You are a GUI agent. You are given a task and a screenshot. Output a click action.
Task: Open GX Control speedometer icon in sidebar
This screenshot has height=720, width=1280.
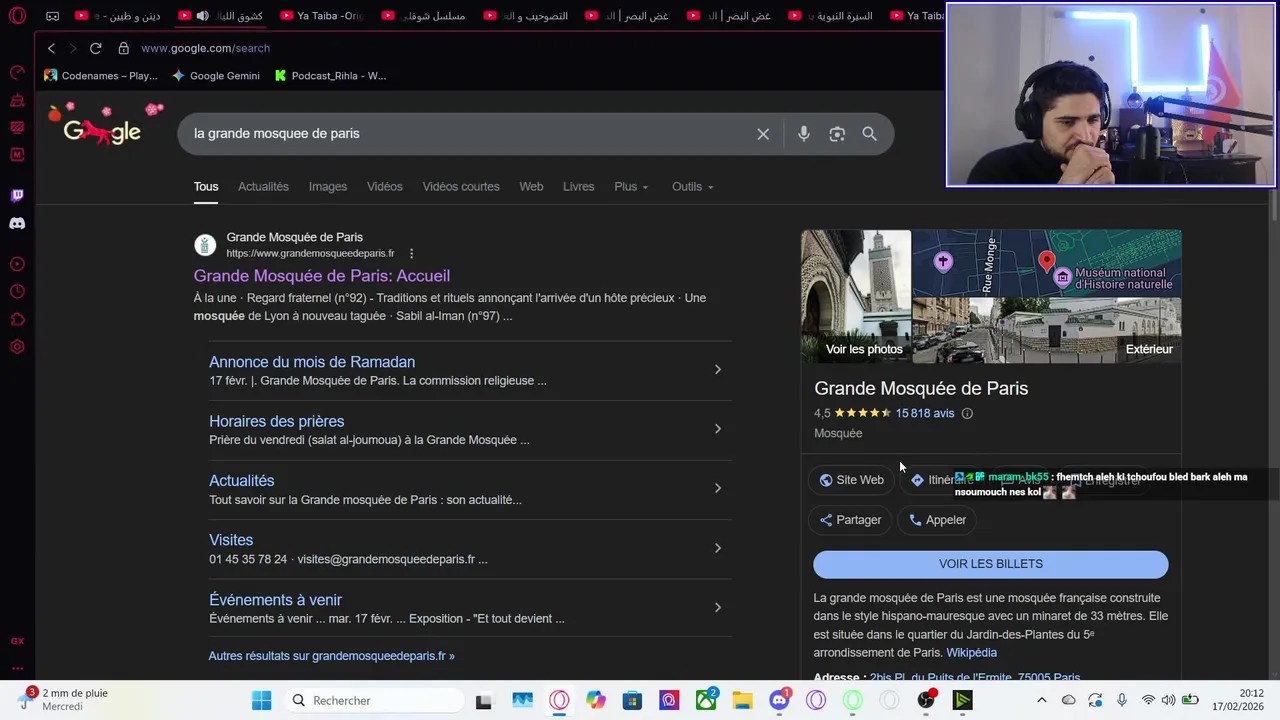point(17,72)
